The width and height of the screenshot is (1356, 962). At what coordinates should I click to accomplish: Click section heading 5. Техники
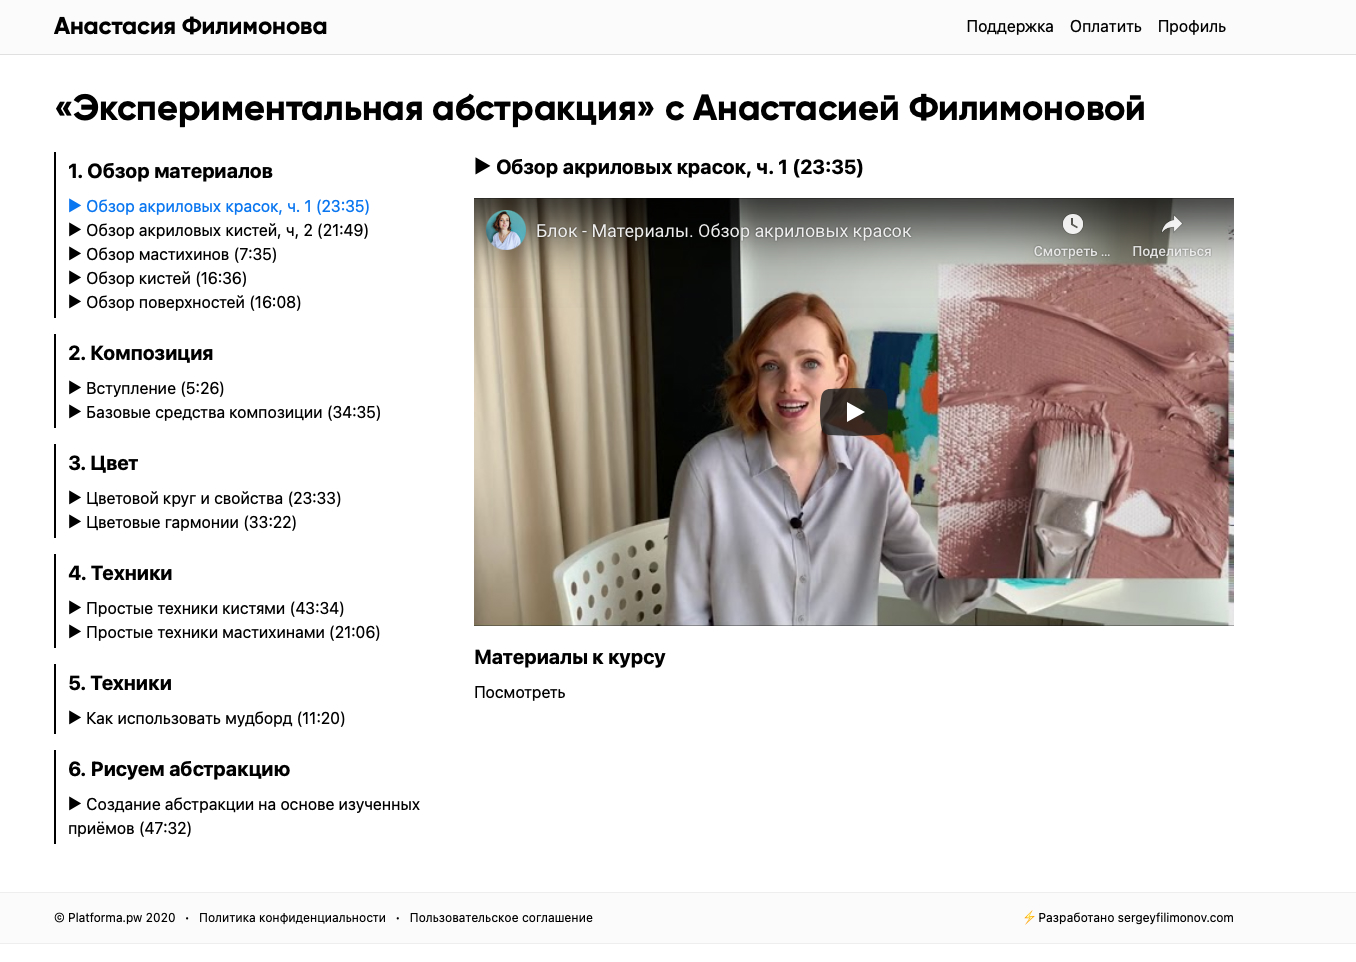coord(120,683)
